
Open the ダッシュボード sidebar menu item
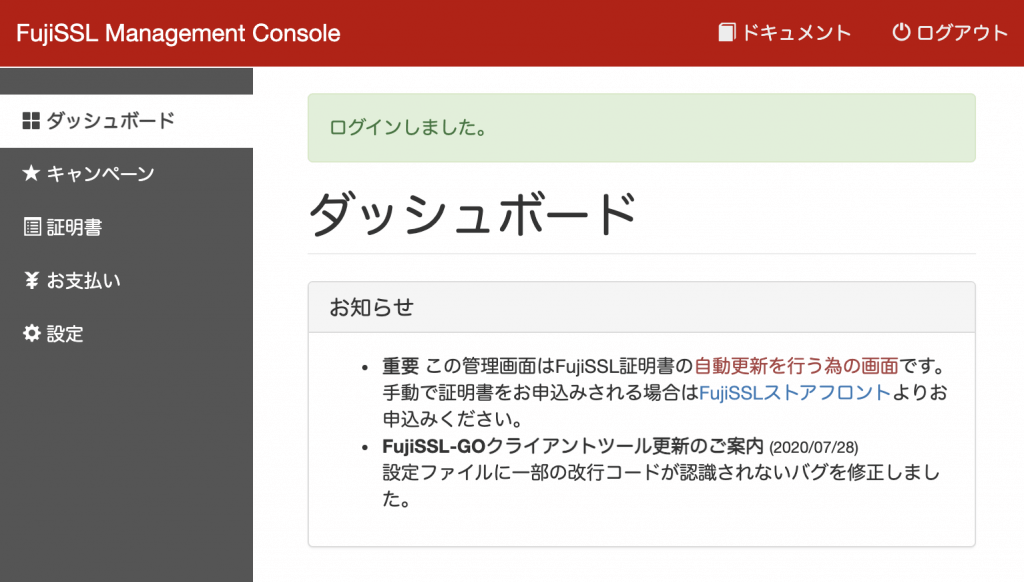pos(127,121)
